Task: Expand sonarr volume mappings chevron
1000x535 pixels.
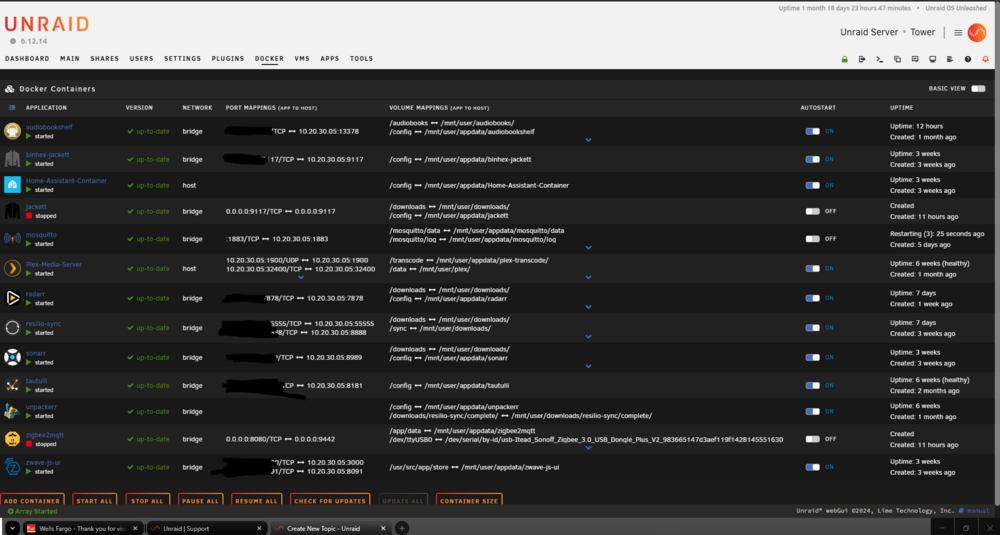Action: [588, 366]
